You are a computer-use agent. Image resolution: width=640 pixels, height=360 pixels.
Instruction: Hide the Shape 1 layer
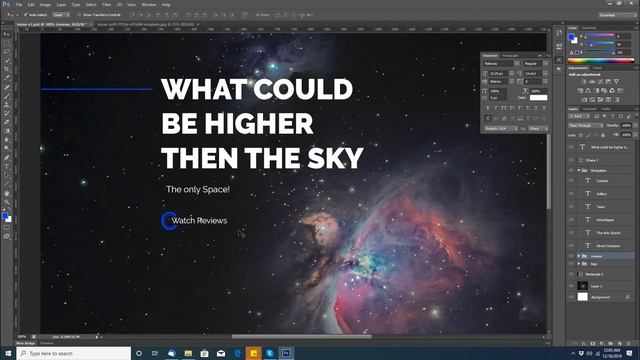pos(571,160)
